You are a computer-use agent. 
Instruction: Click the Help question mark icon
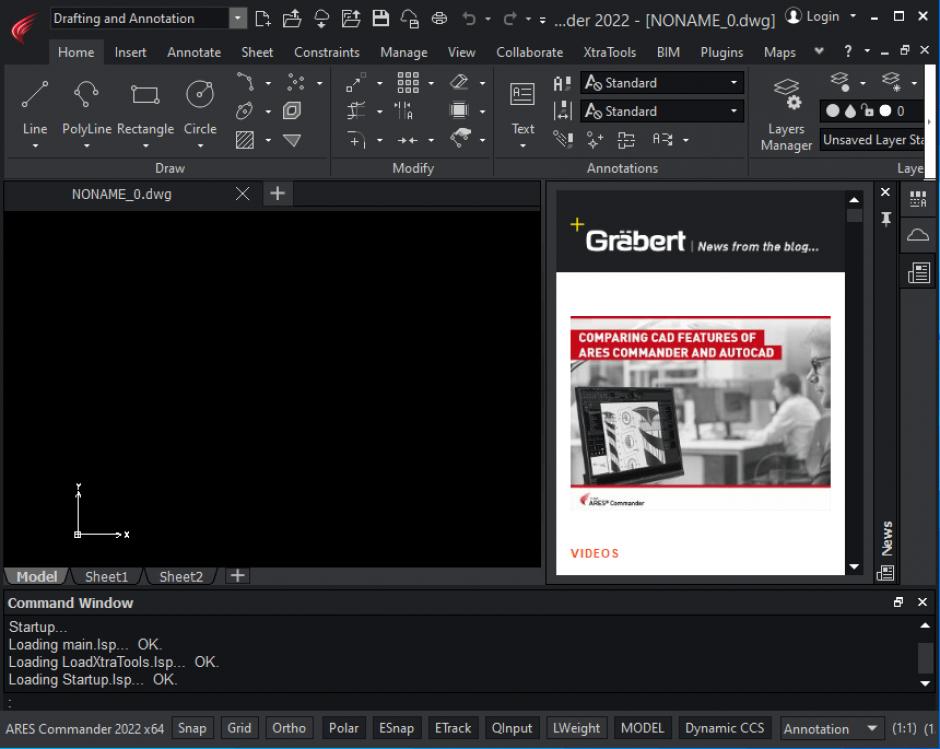click(x=848, y=52)
